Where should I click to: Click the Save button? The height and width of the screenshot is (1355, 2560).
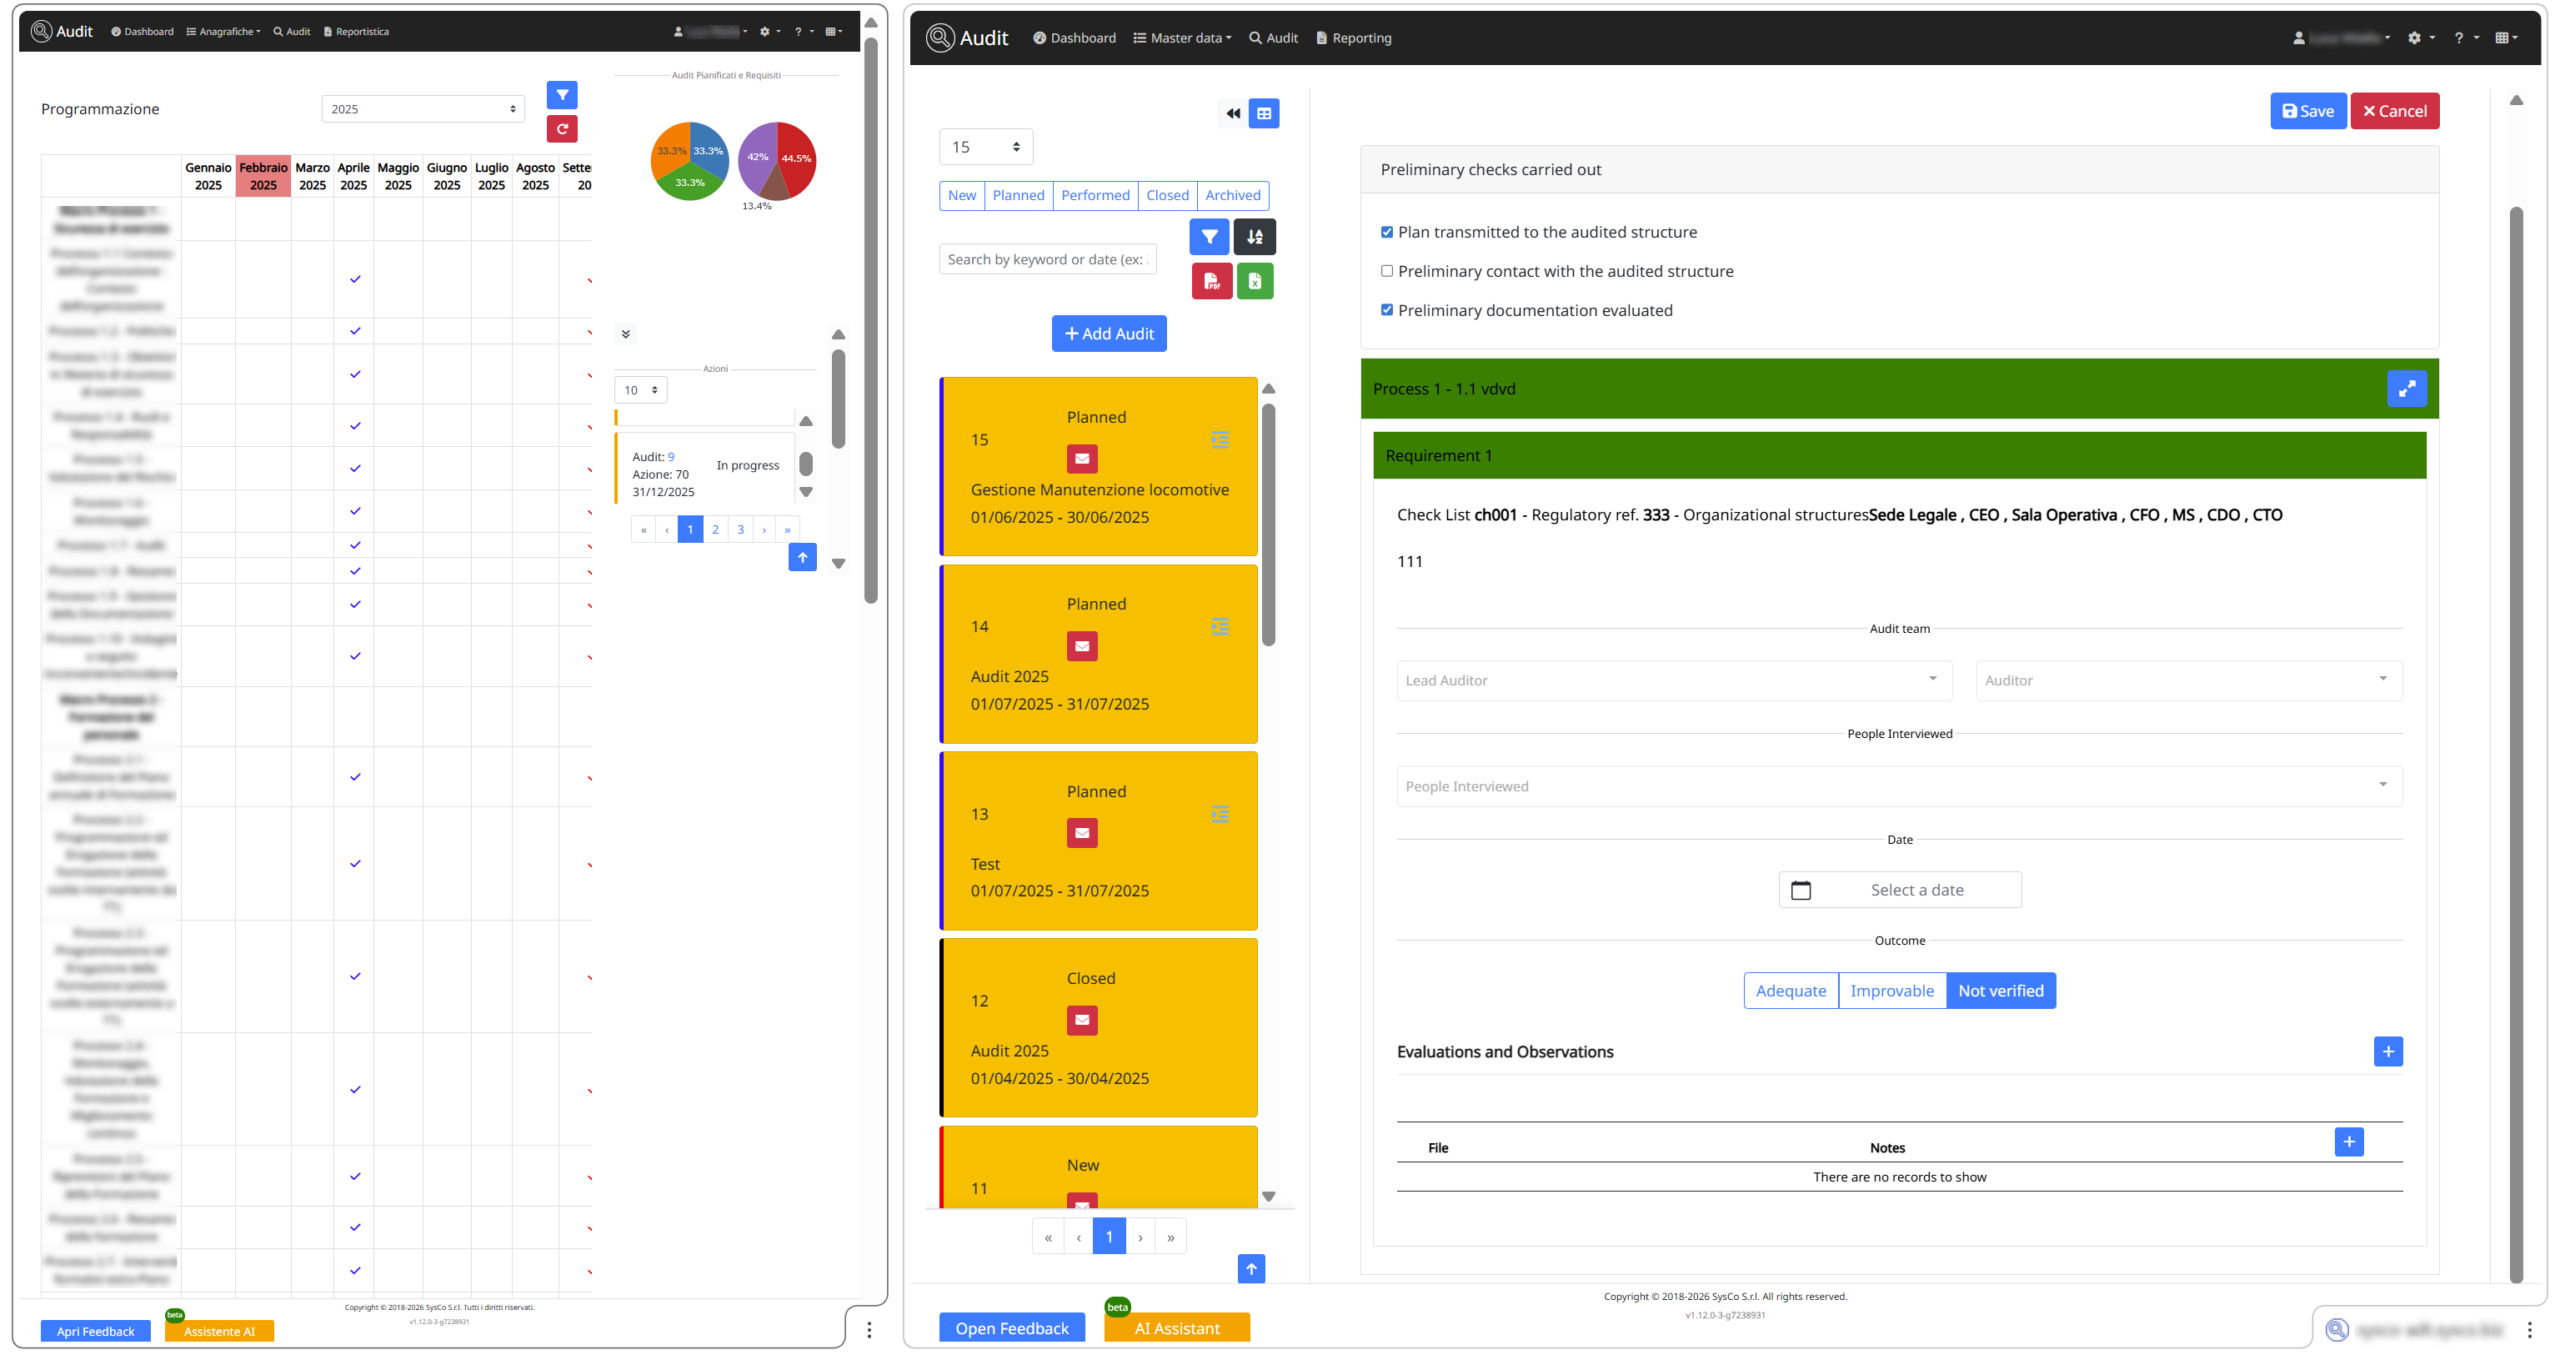coord(2307,111)
